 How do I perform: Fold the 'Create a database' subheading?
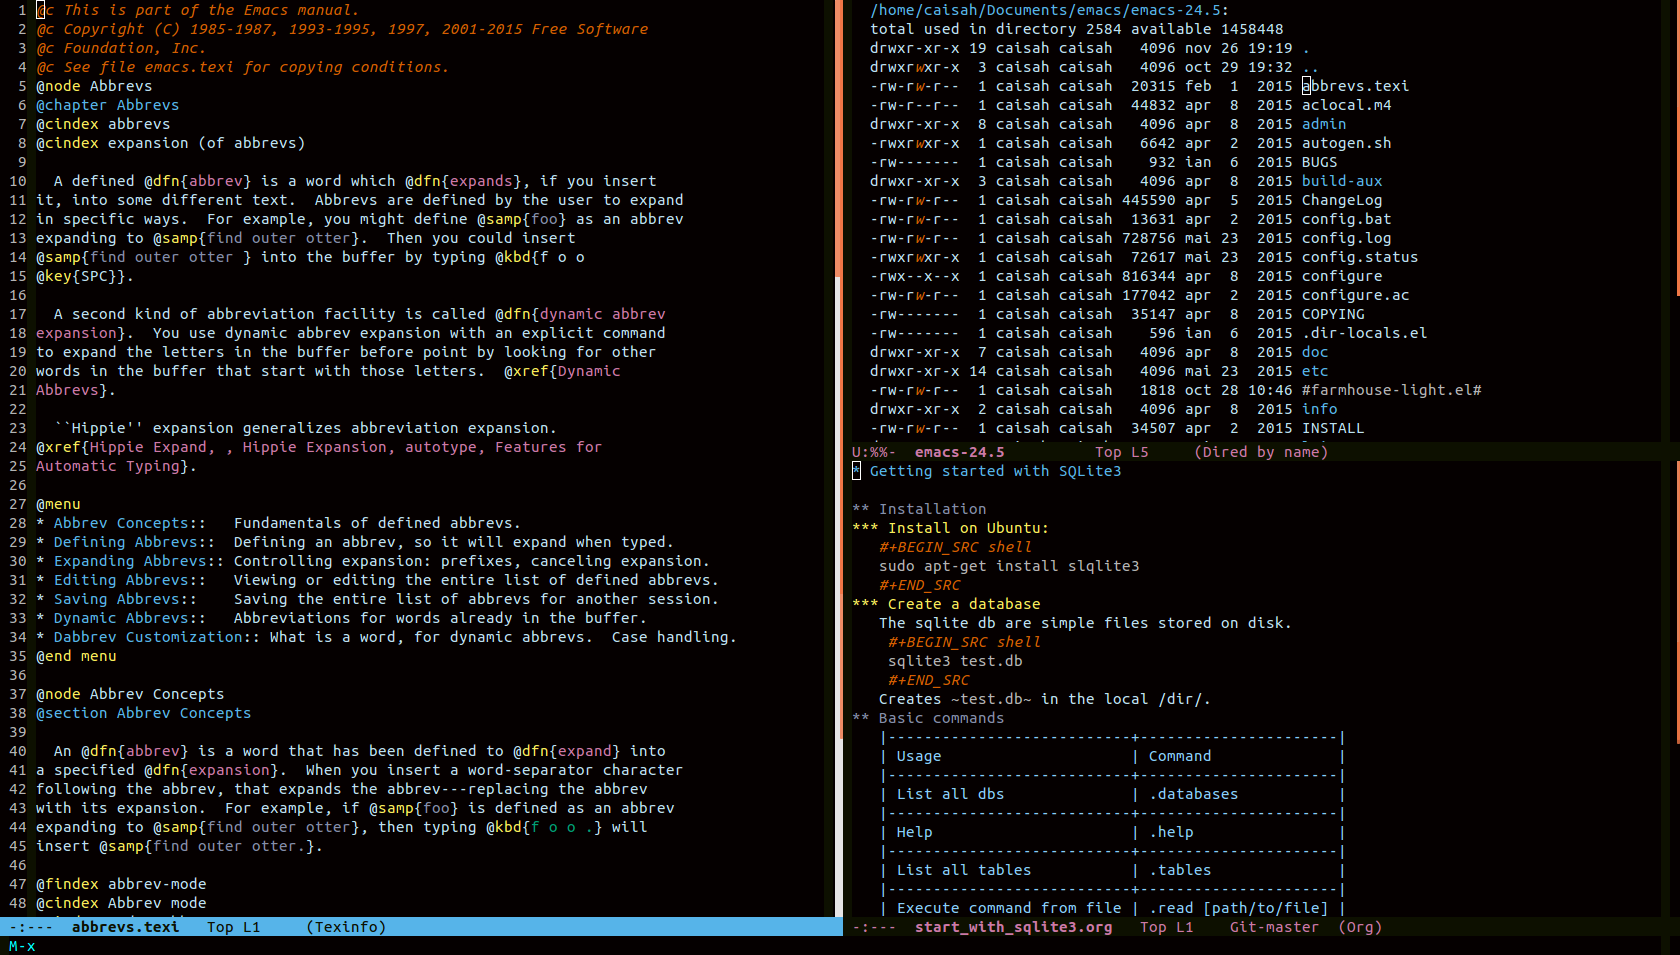[946, 604]
